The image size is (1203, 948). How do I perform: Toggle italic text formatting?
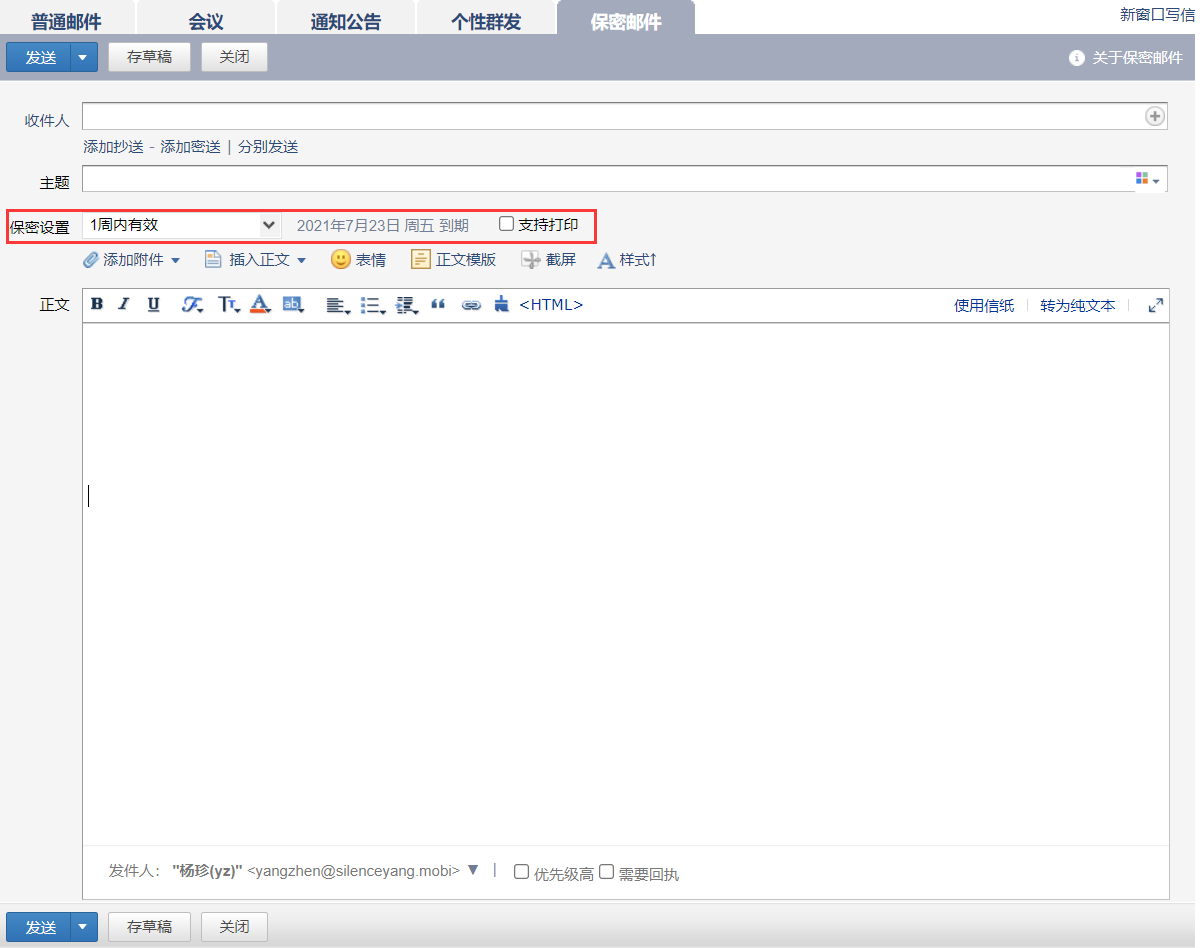pos(124,305)
